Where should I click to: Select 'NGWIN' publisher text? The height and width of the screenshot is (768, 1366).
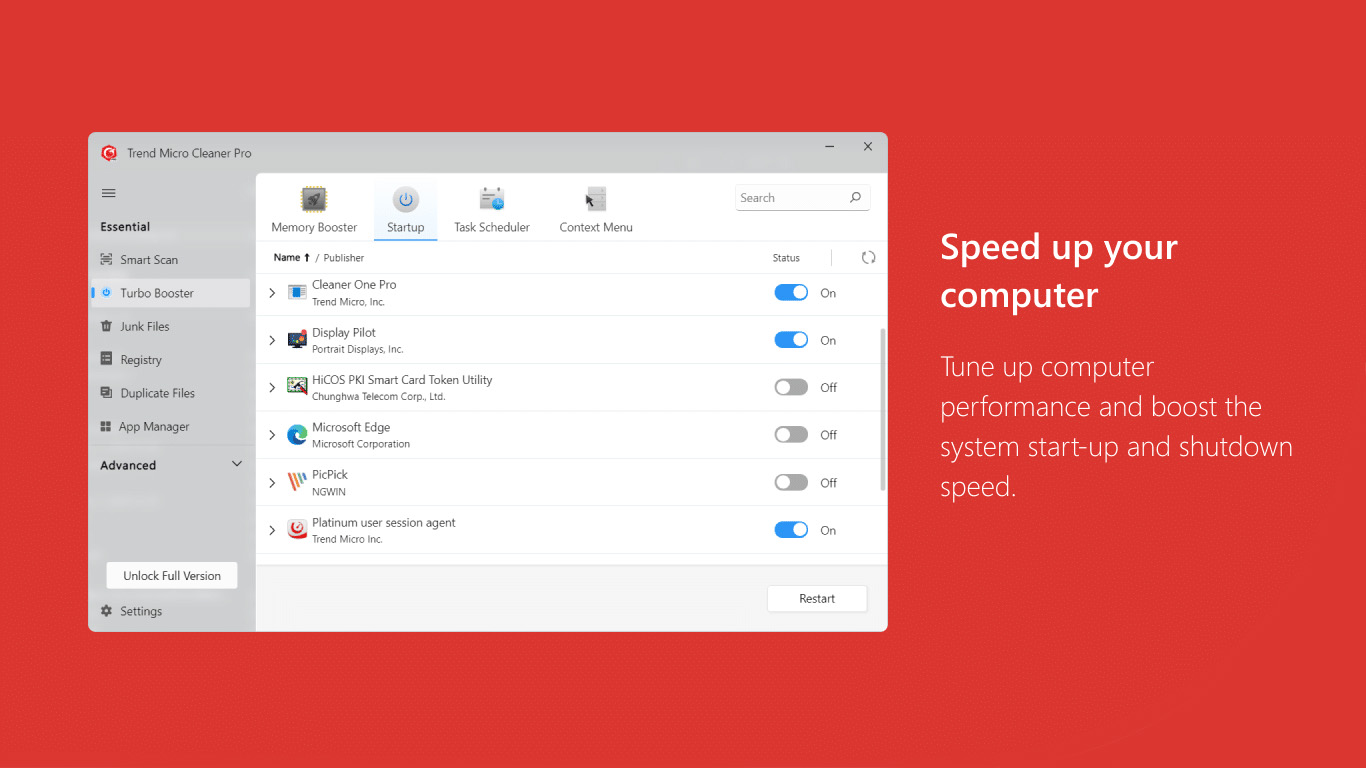point(329,492)
